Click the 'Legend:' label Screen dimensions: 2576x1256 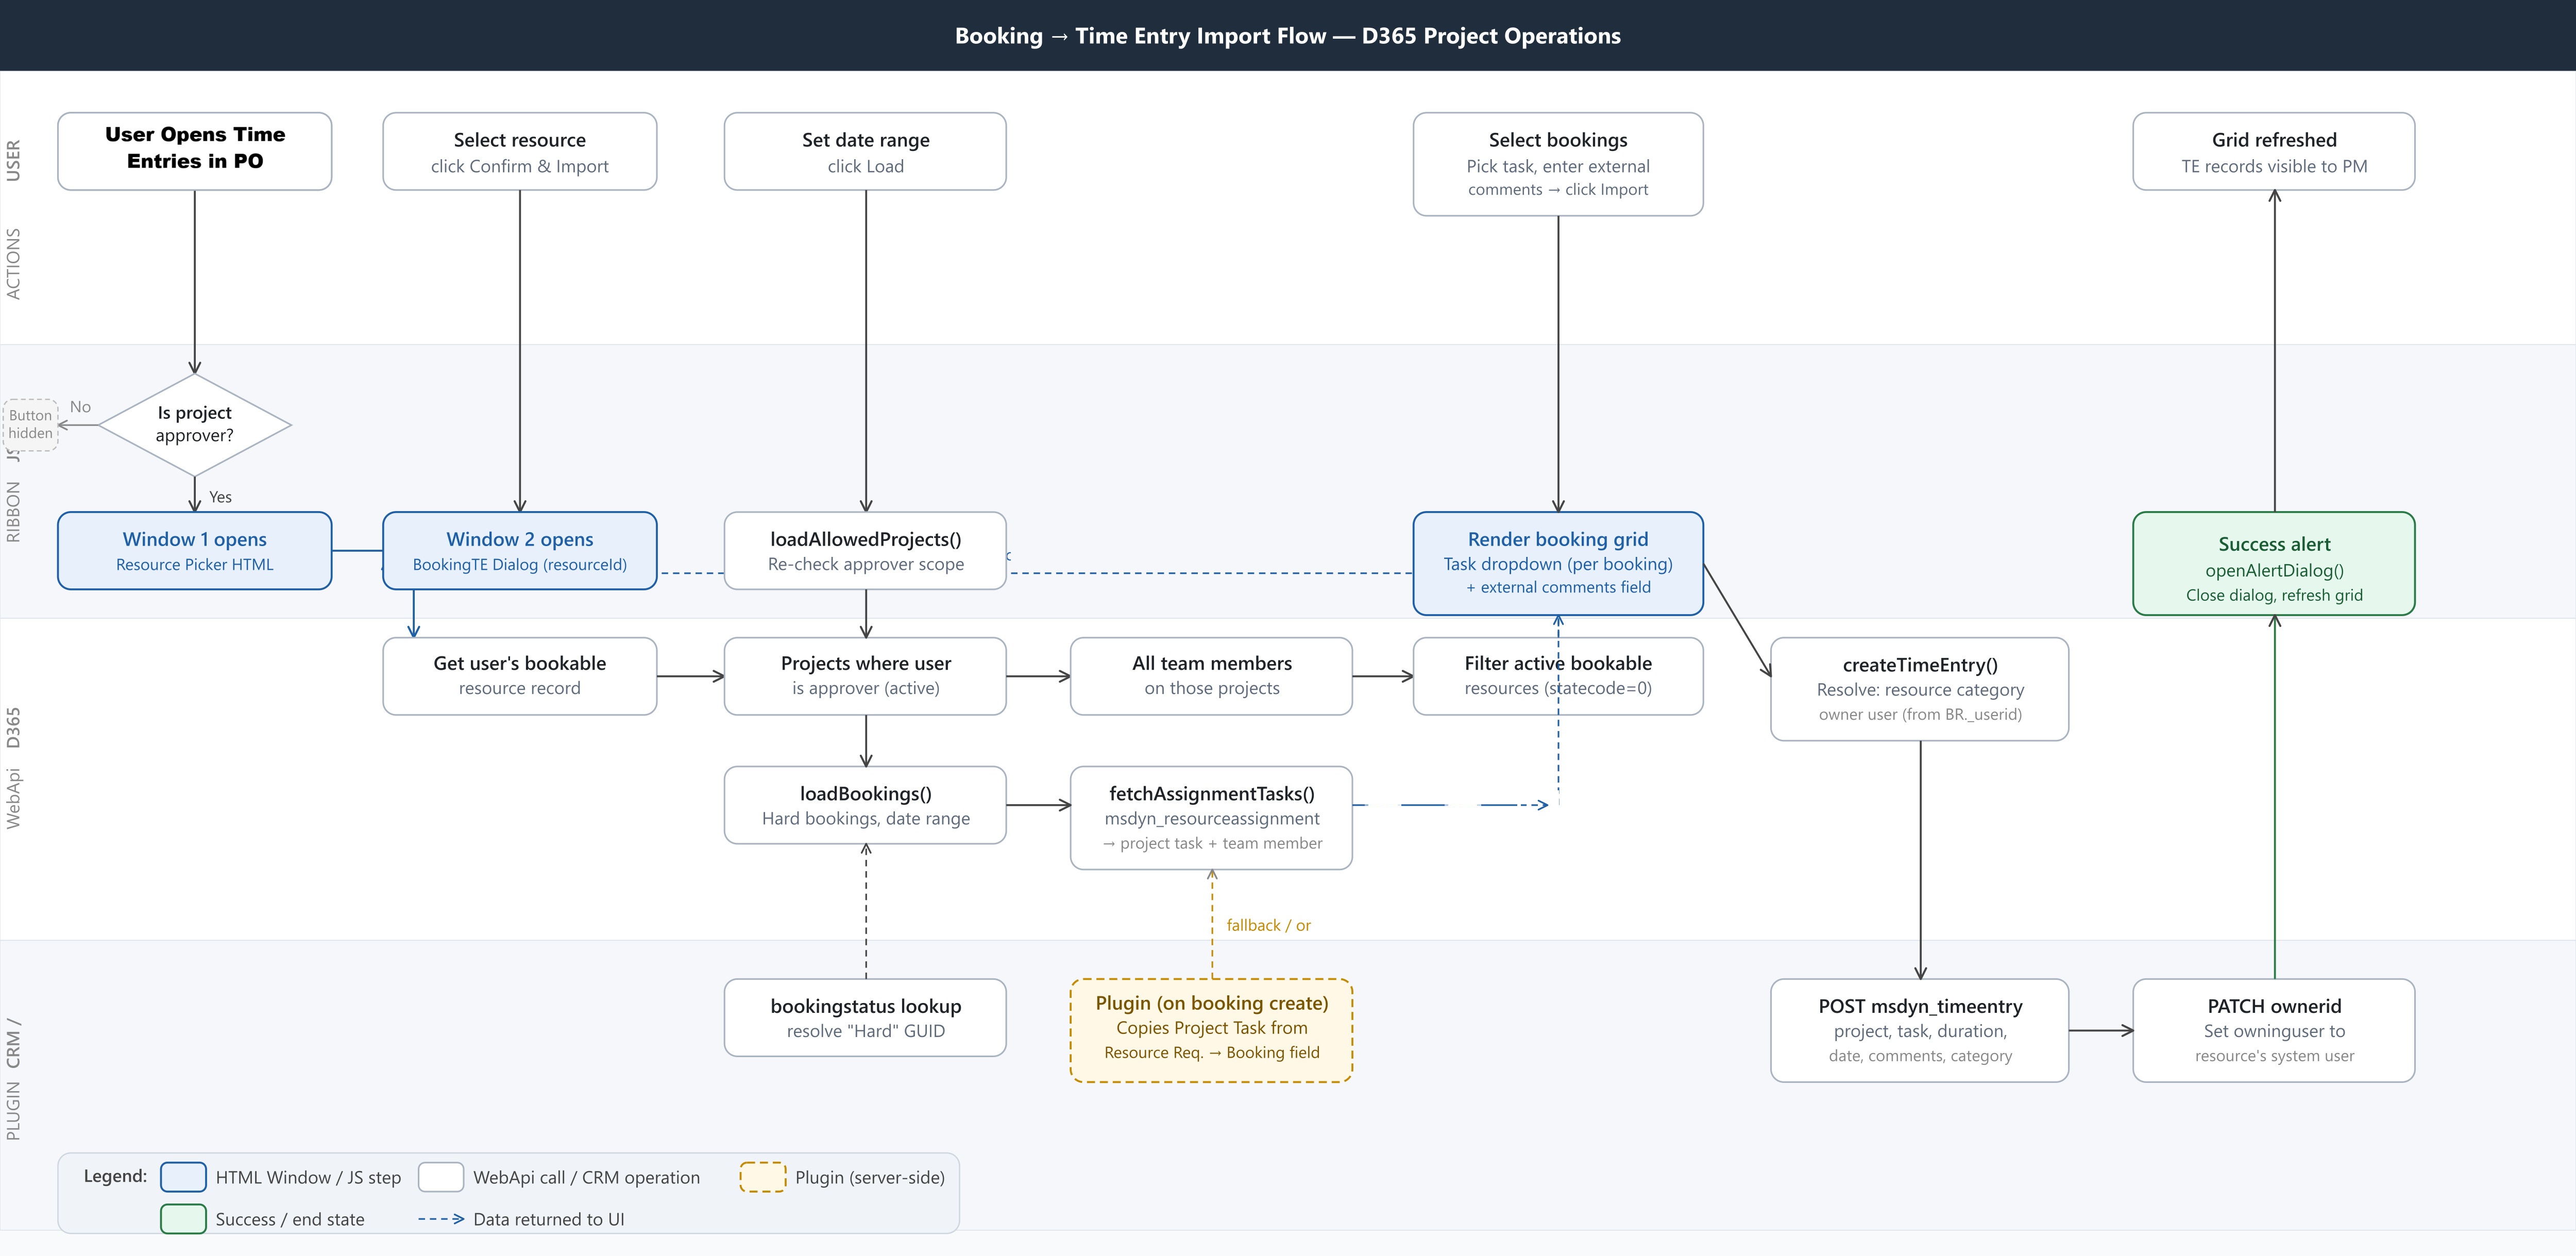click(x=115, y=1176)
